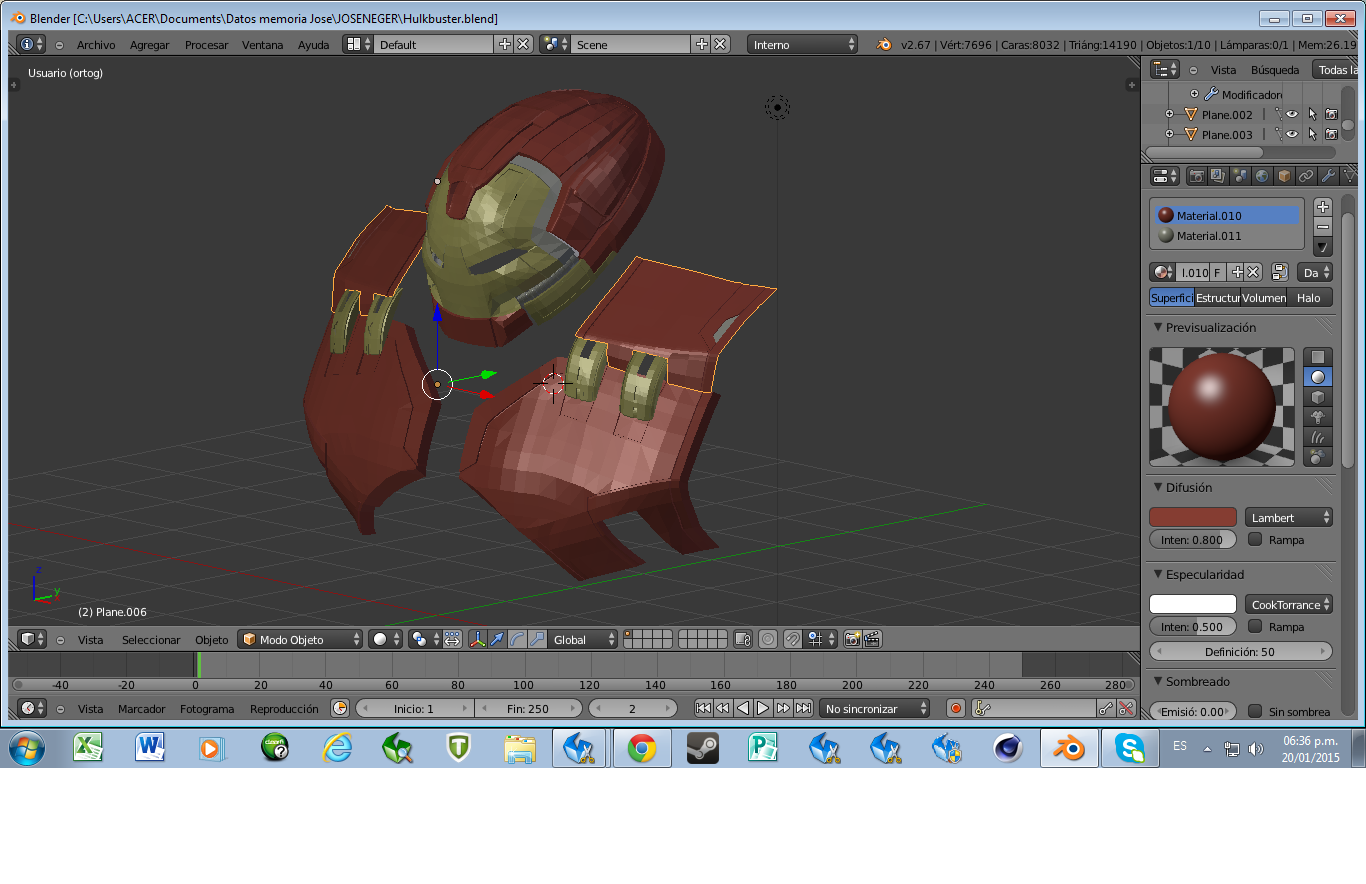Collapse the Especularidad panel

point(1158,574)
